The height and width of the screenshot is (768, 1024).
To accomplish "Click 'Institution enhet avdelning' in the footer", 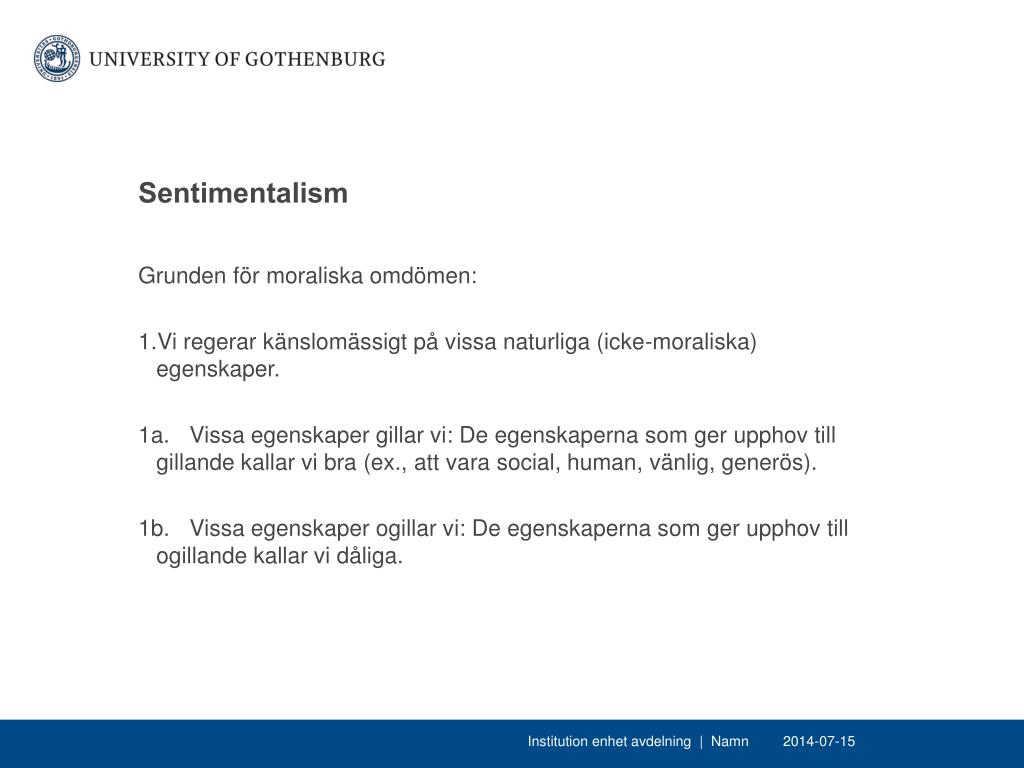I will pos(609,742).
